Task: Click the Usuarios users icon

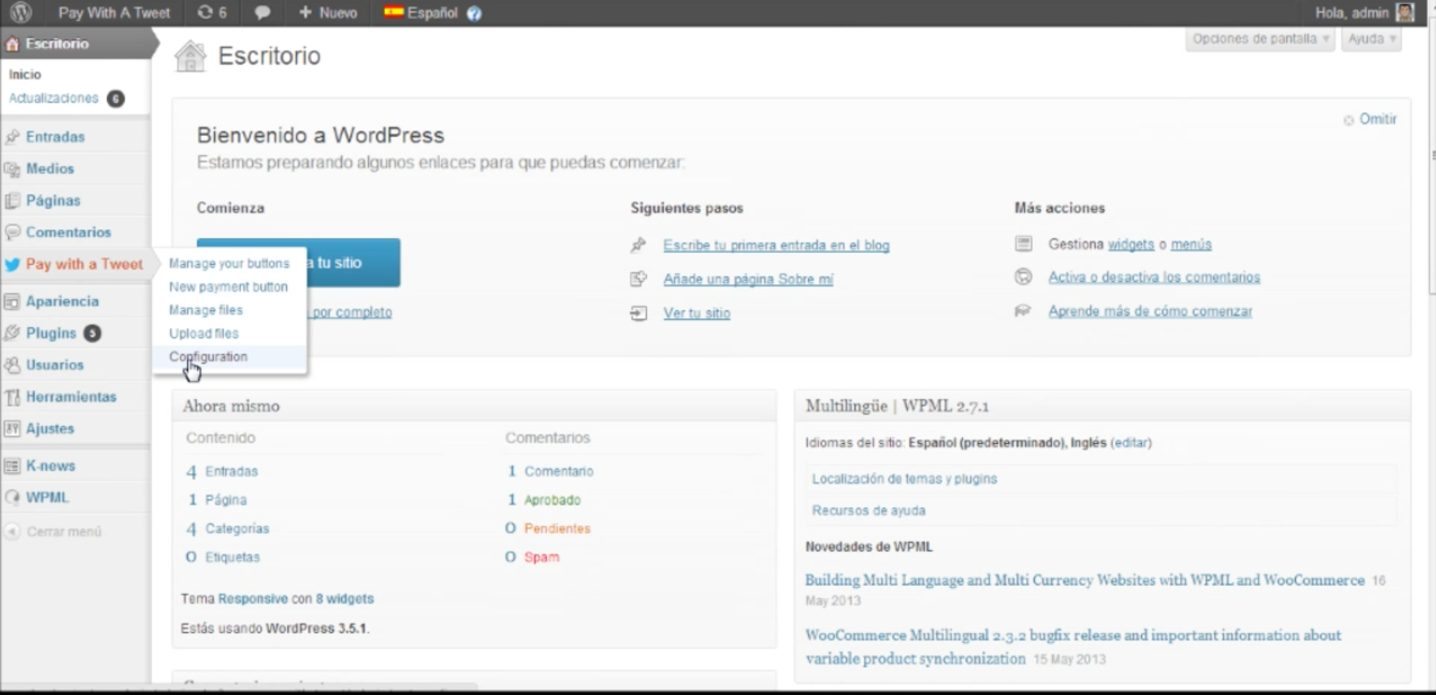Action: coord(13,365)
